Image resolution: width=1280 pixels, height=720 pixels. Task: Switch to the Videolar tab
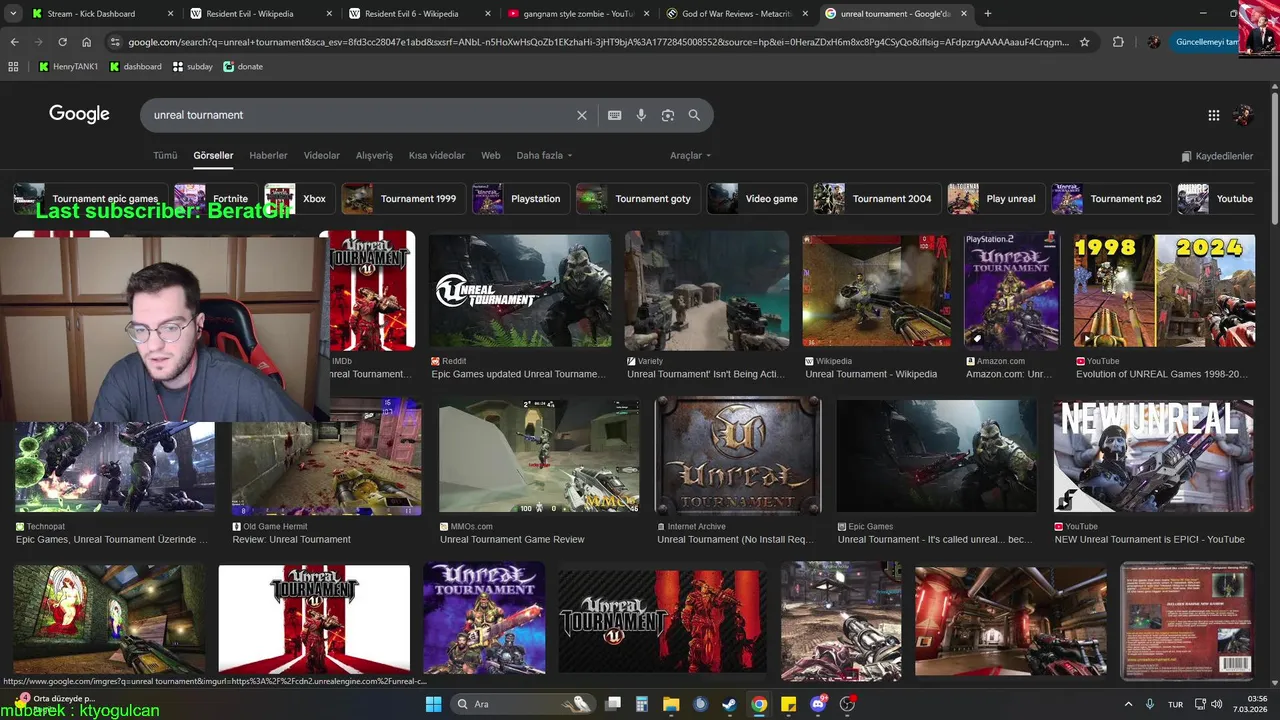322,156
